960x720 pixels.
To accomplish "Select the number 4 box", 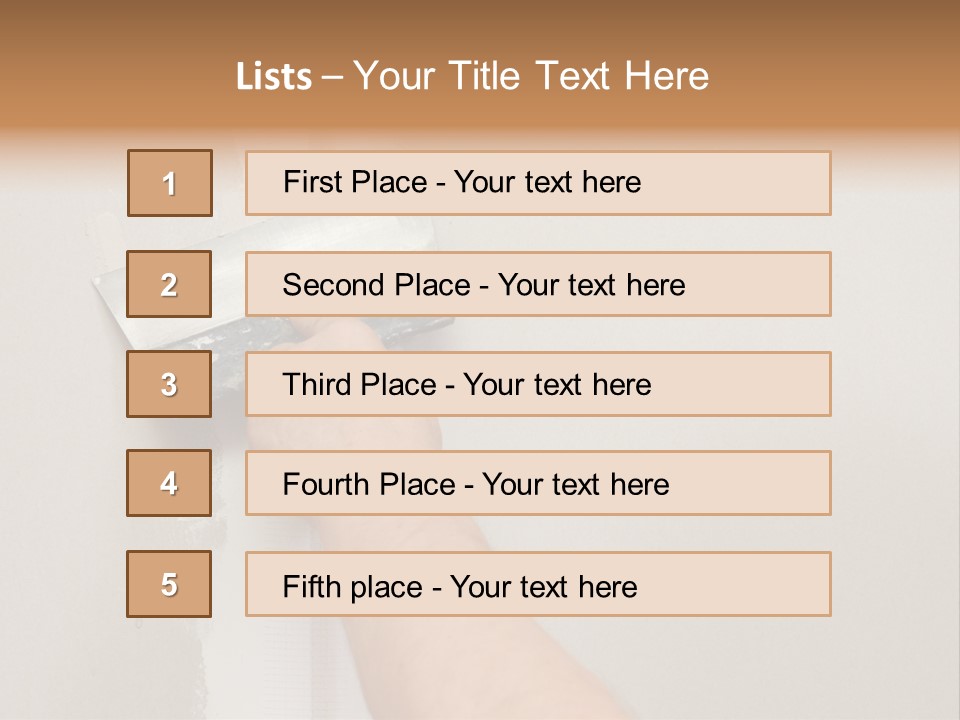I will pos(169,484).
